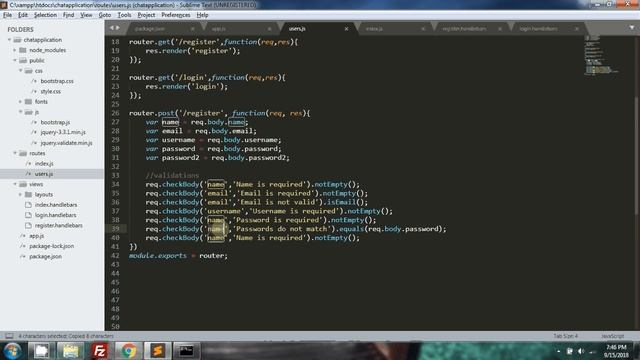Open register.handlebars in the sidebar
The image size is (640, 360).
tap(59, 225)
